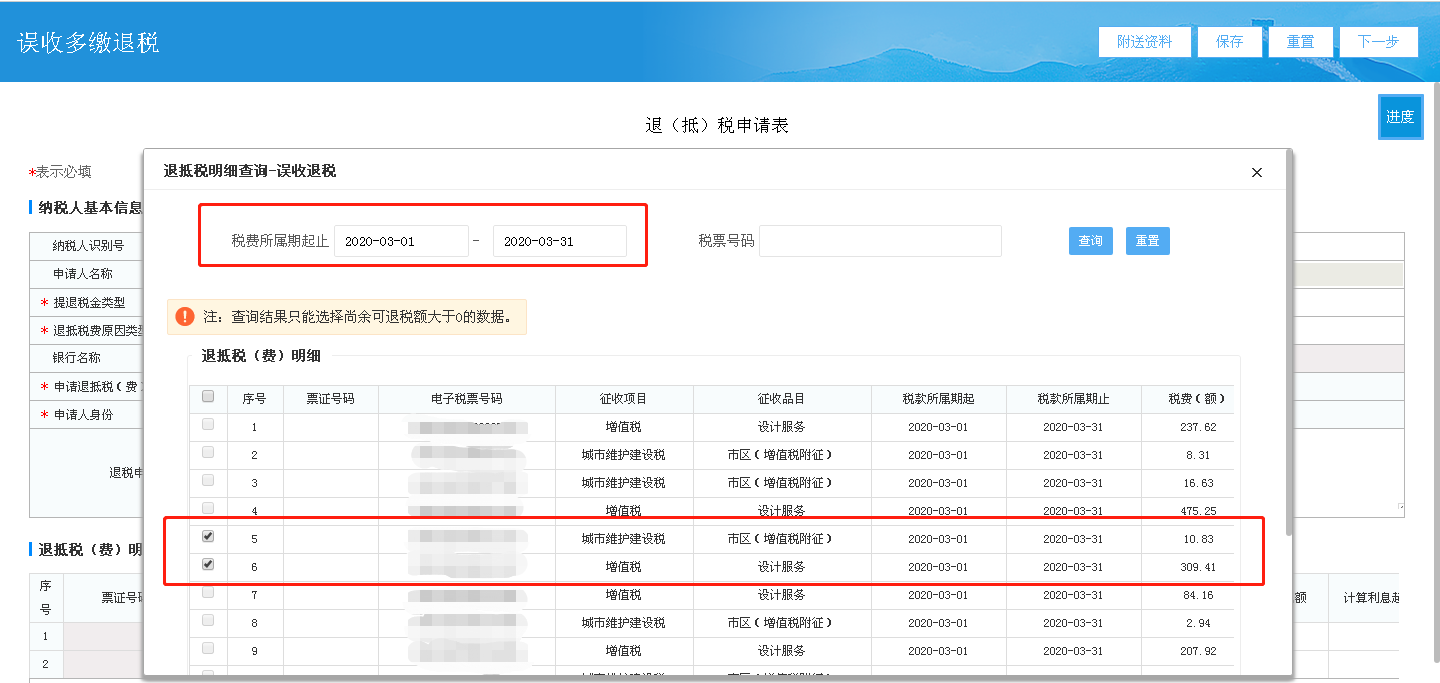The height and width of the screenshot is (683, 1440).
Task: Click the amount 309.41 in row 6
Action: click(1197, 567)
